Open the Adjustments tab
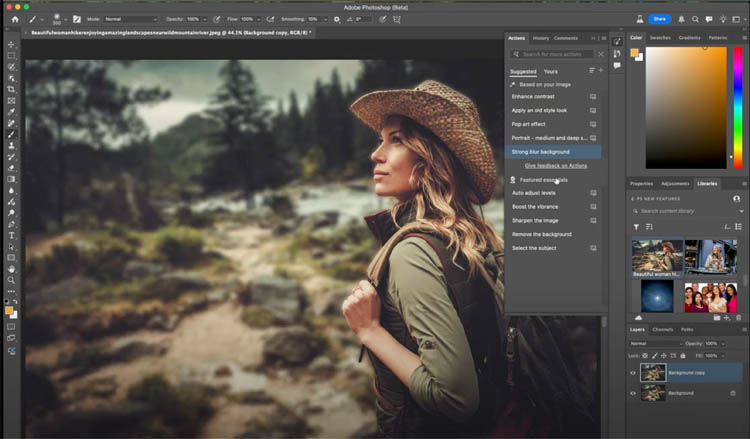Image resolution: width=750 pixels, height=439 pixels. point(675,184)
